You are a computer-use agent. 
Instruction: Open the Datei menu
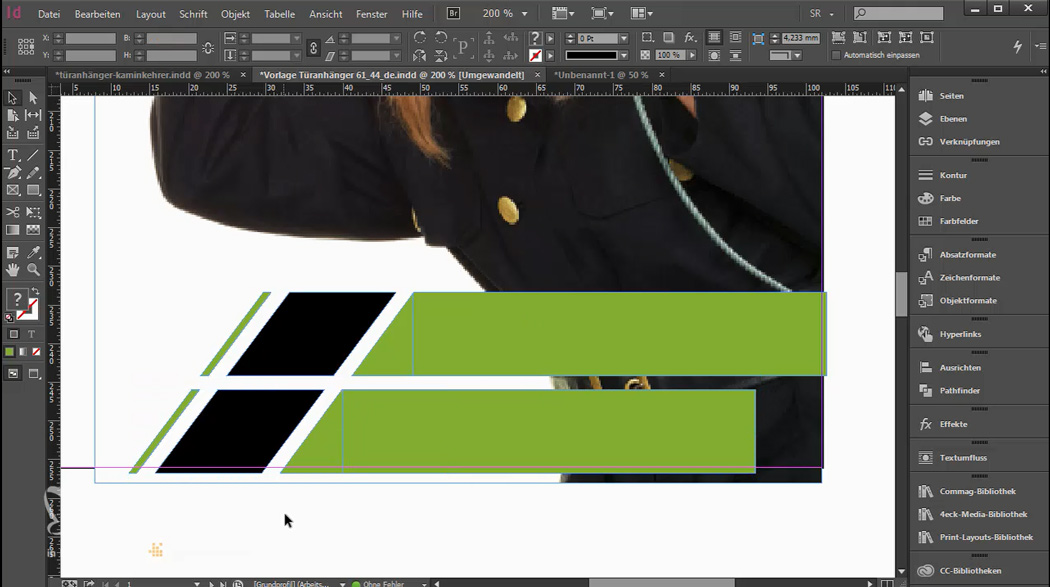pyautogui.click(x=49, y=13)
